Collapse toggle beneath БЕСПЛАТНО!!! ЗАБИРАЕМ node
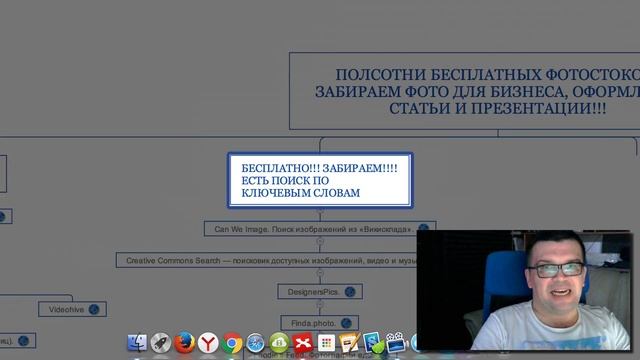The width and height of the screenshot is (640, 360). pos(320,210)
